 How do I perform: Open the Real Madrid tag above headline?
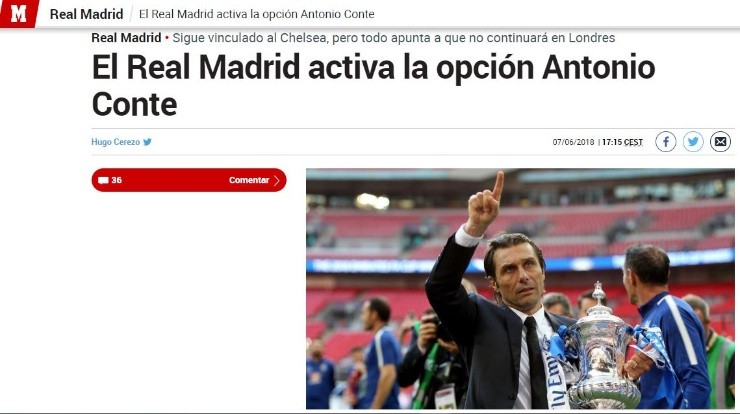point(126,38)
